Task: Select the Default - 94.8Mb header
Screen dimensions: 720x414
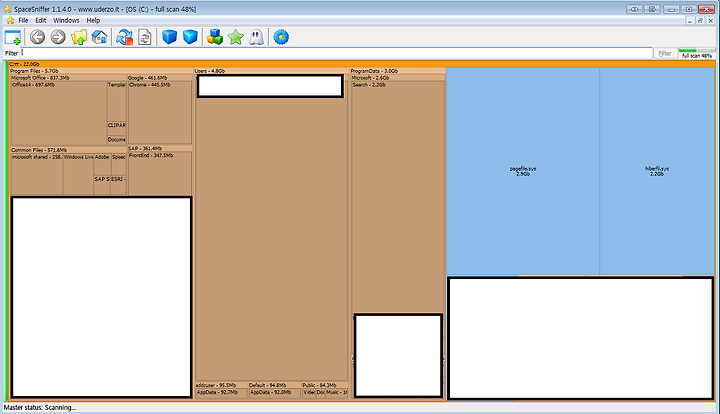Action: point(274,385)
